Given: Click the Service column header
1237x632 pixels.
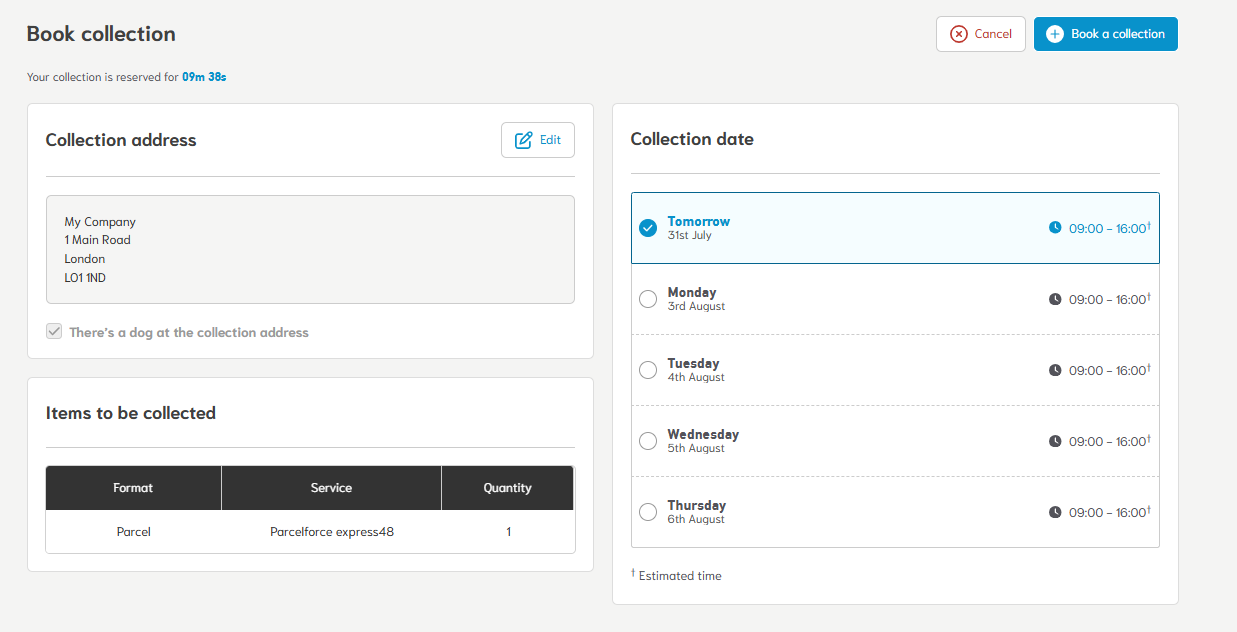Looking at the screenshot, I should 331,488.
